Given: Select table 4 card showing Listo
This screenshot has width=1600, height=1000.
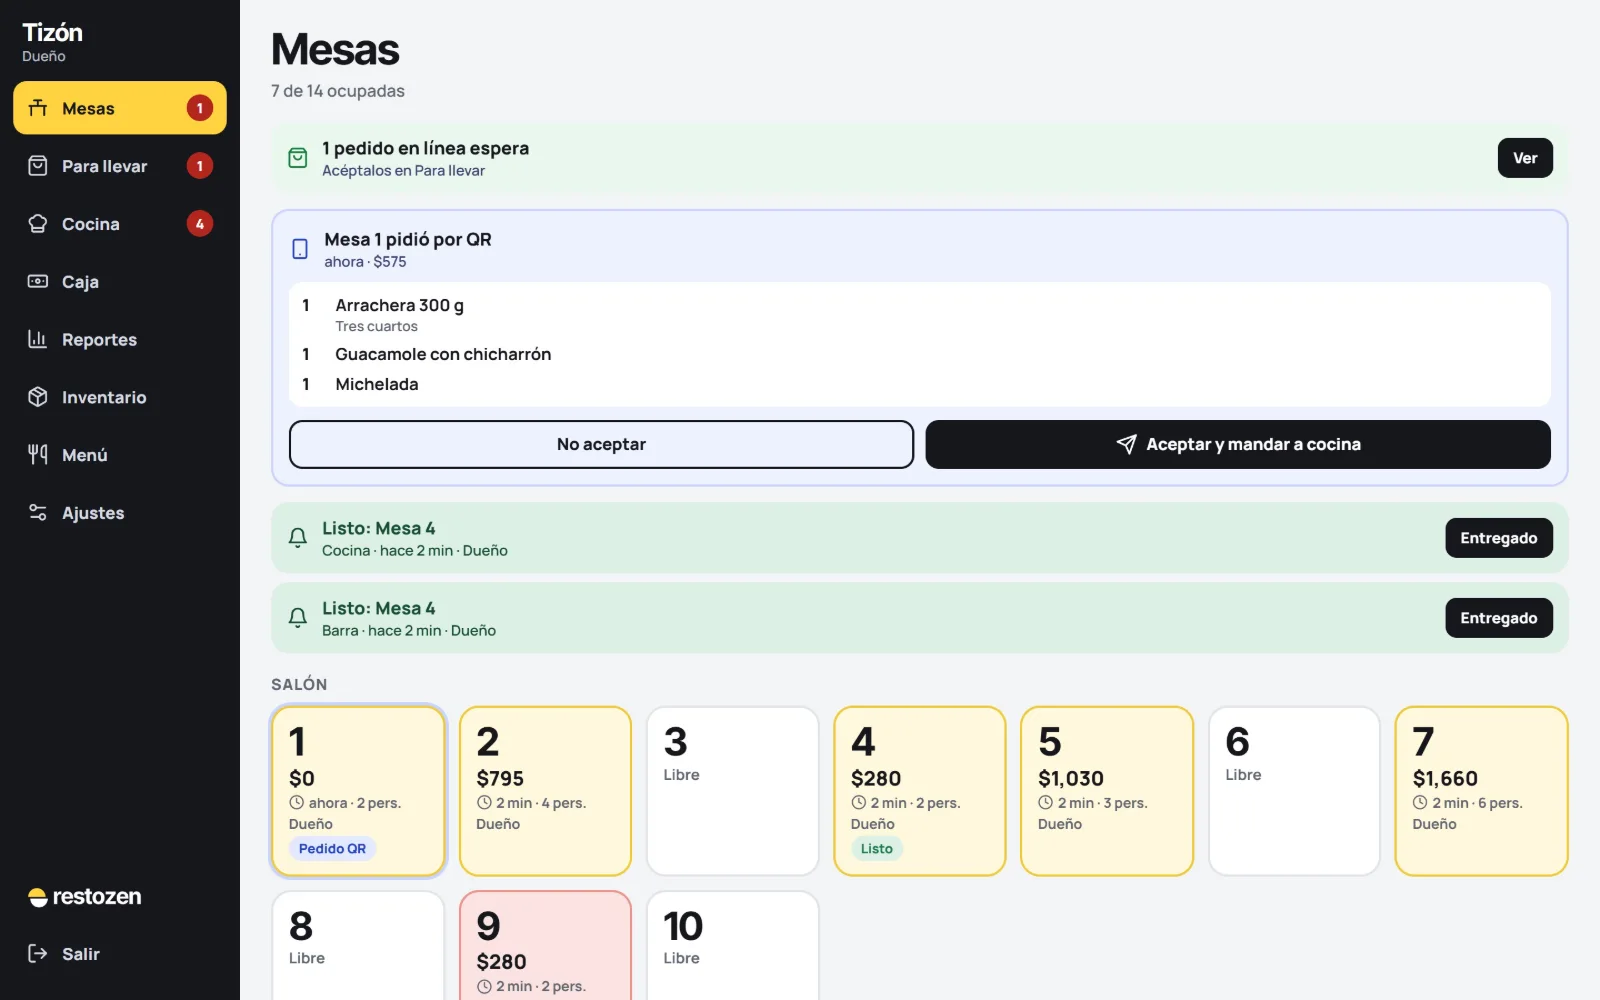Looking at the screenshot, I should pyautogui.click(x=920, y=791).
